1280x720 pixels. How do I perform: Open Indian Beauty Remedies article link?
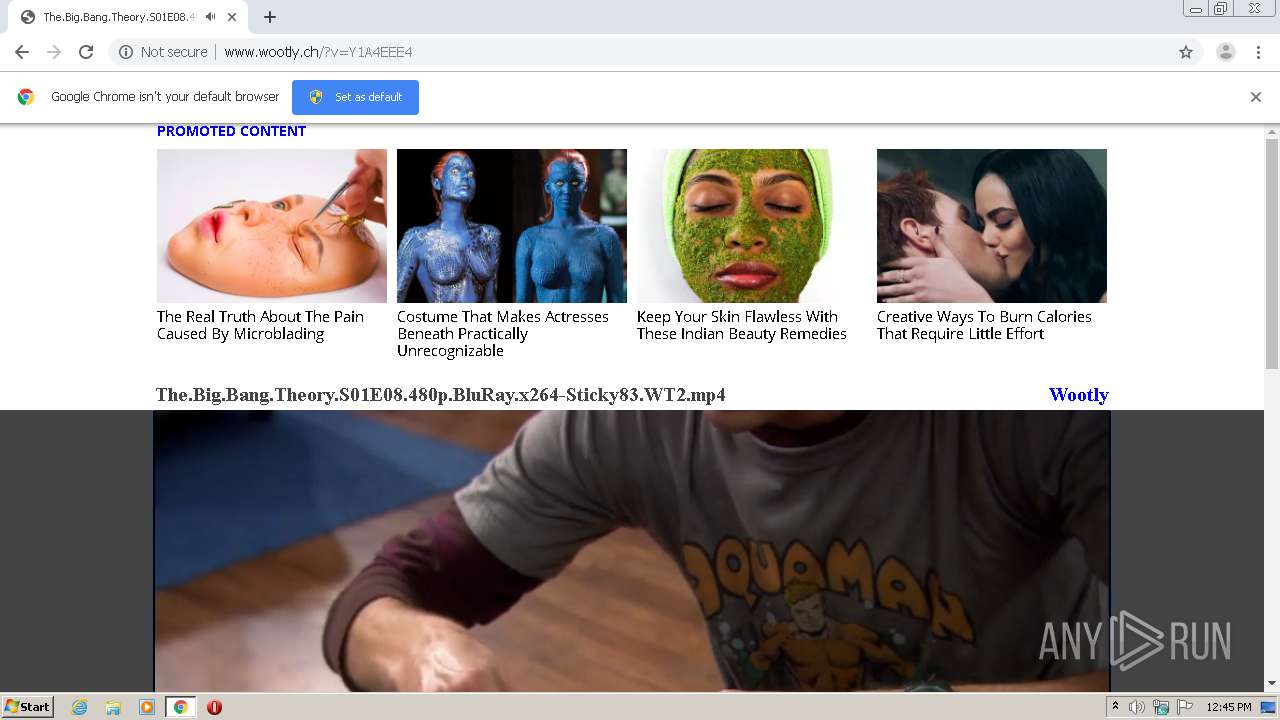[x=742, y=325]
